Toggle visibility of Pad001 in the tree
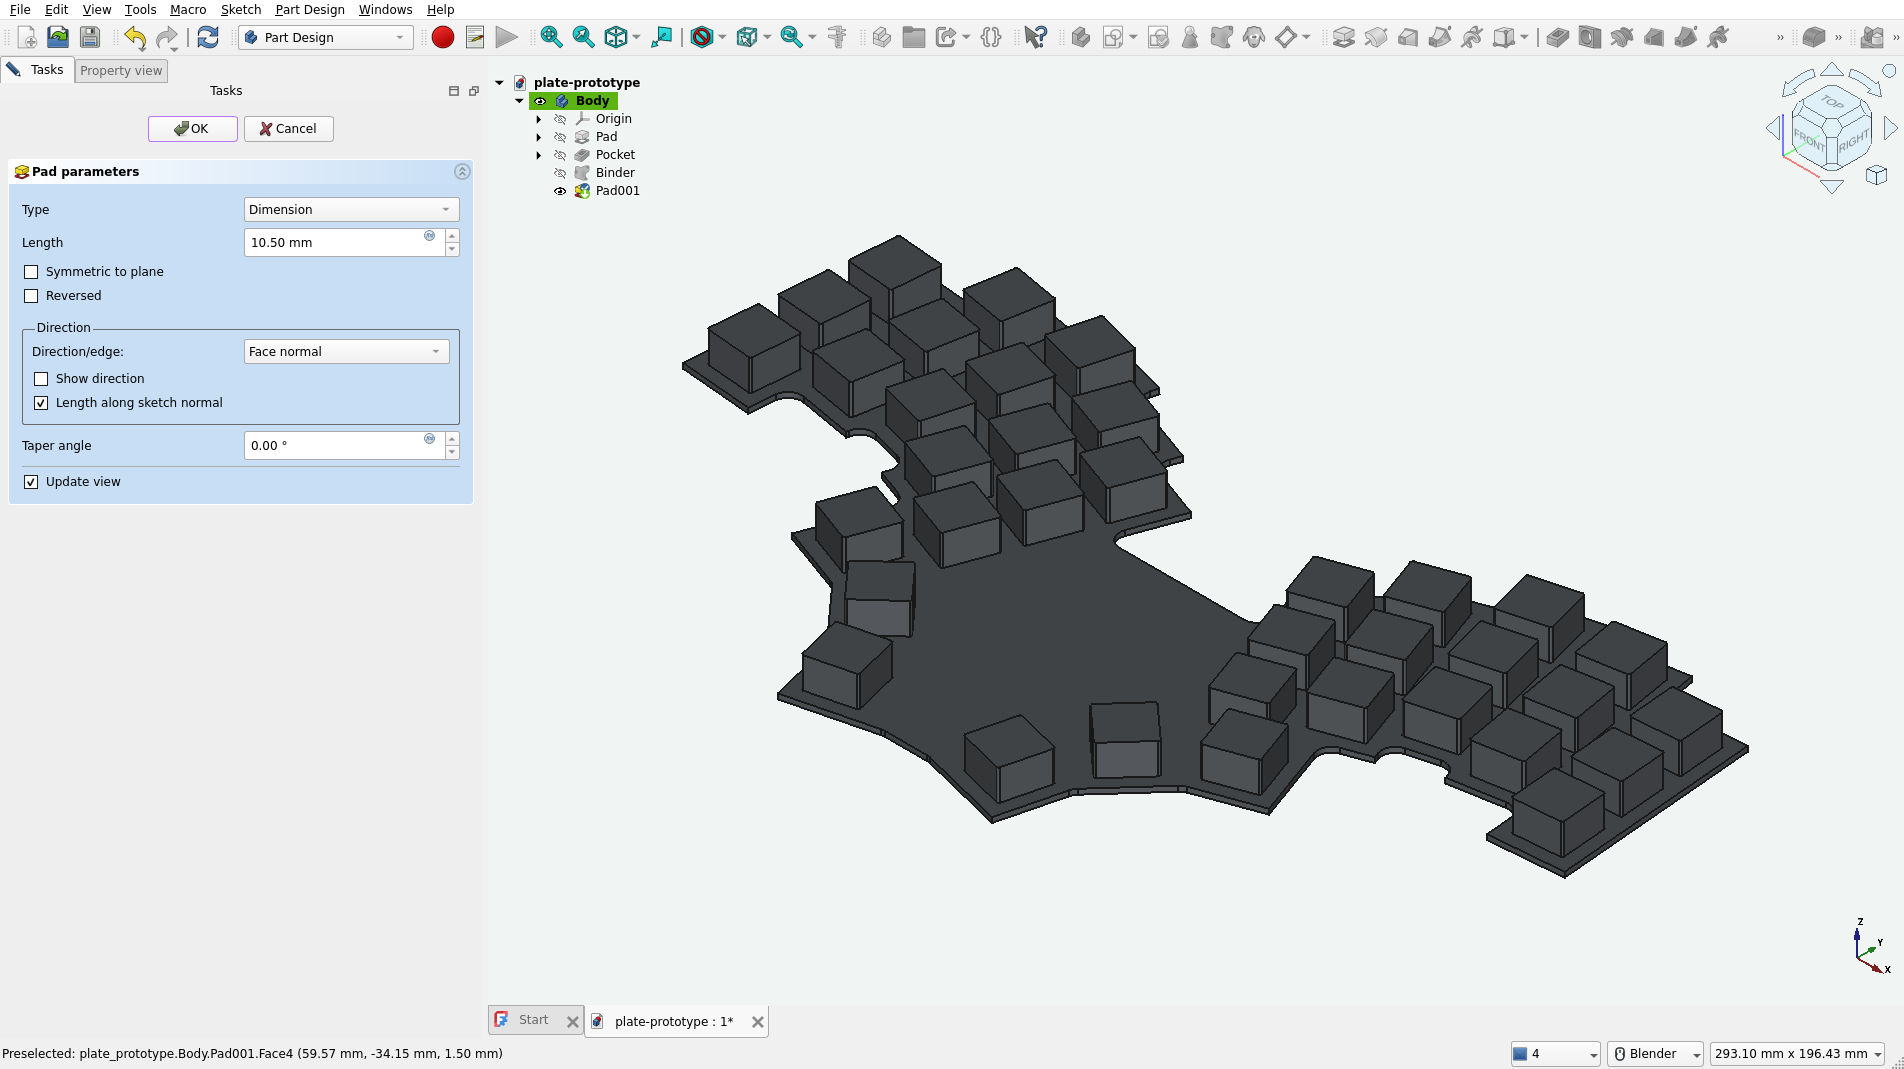The width and height of the screenshot is (1904, 1069). (560, 191)
